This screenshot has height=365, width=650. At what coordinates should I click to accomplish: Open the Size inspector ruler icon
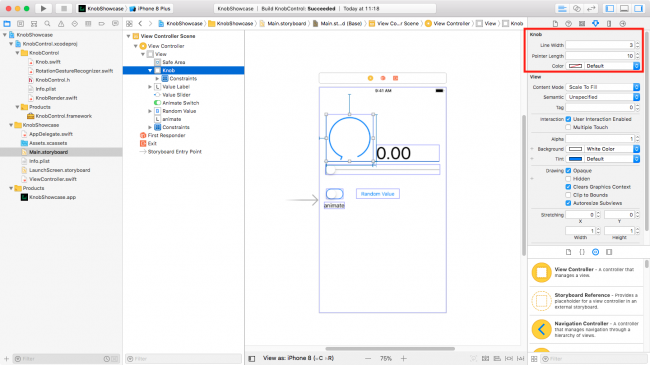(x=609, y=24)
